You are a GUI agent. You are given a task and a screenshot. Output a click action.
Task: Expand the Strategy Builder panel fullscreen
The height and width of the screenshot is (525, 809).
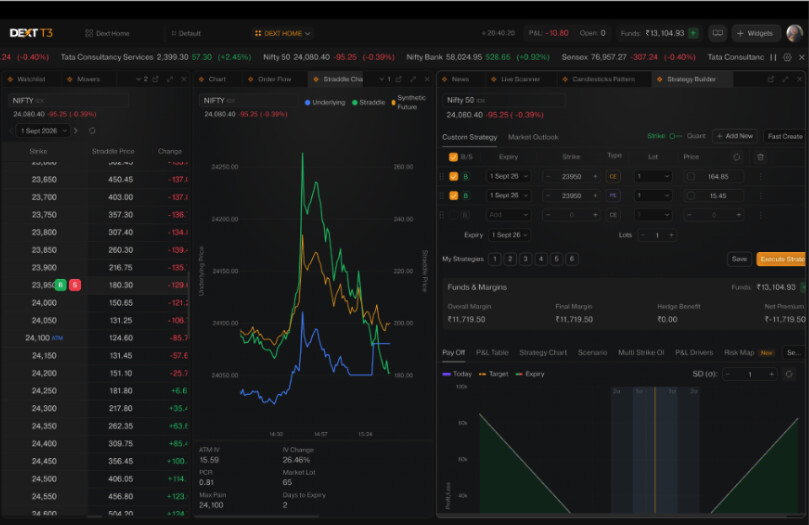[785, 79]
